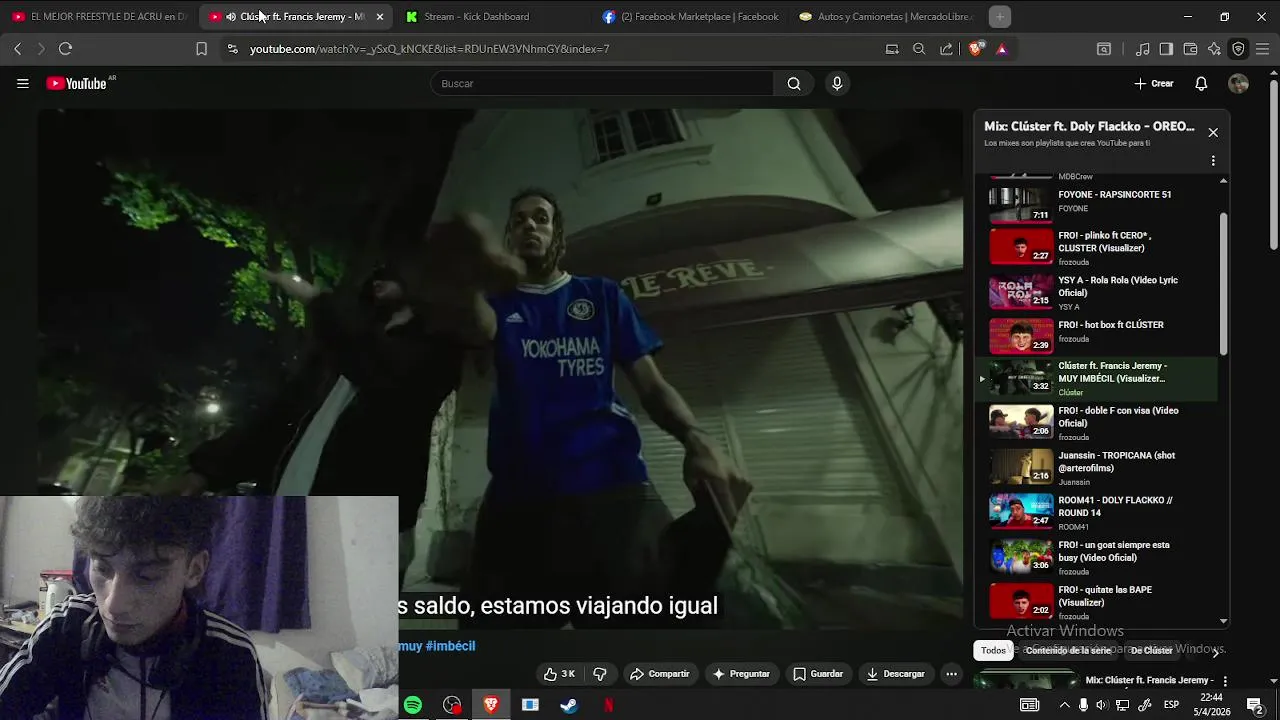Open Brave Leo AI sparkle icon

[1214, 48]
